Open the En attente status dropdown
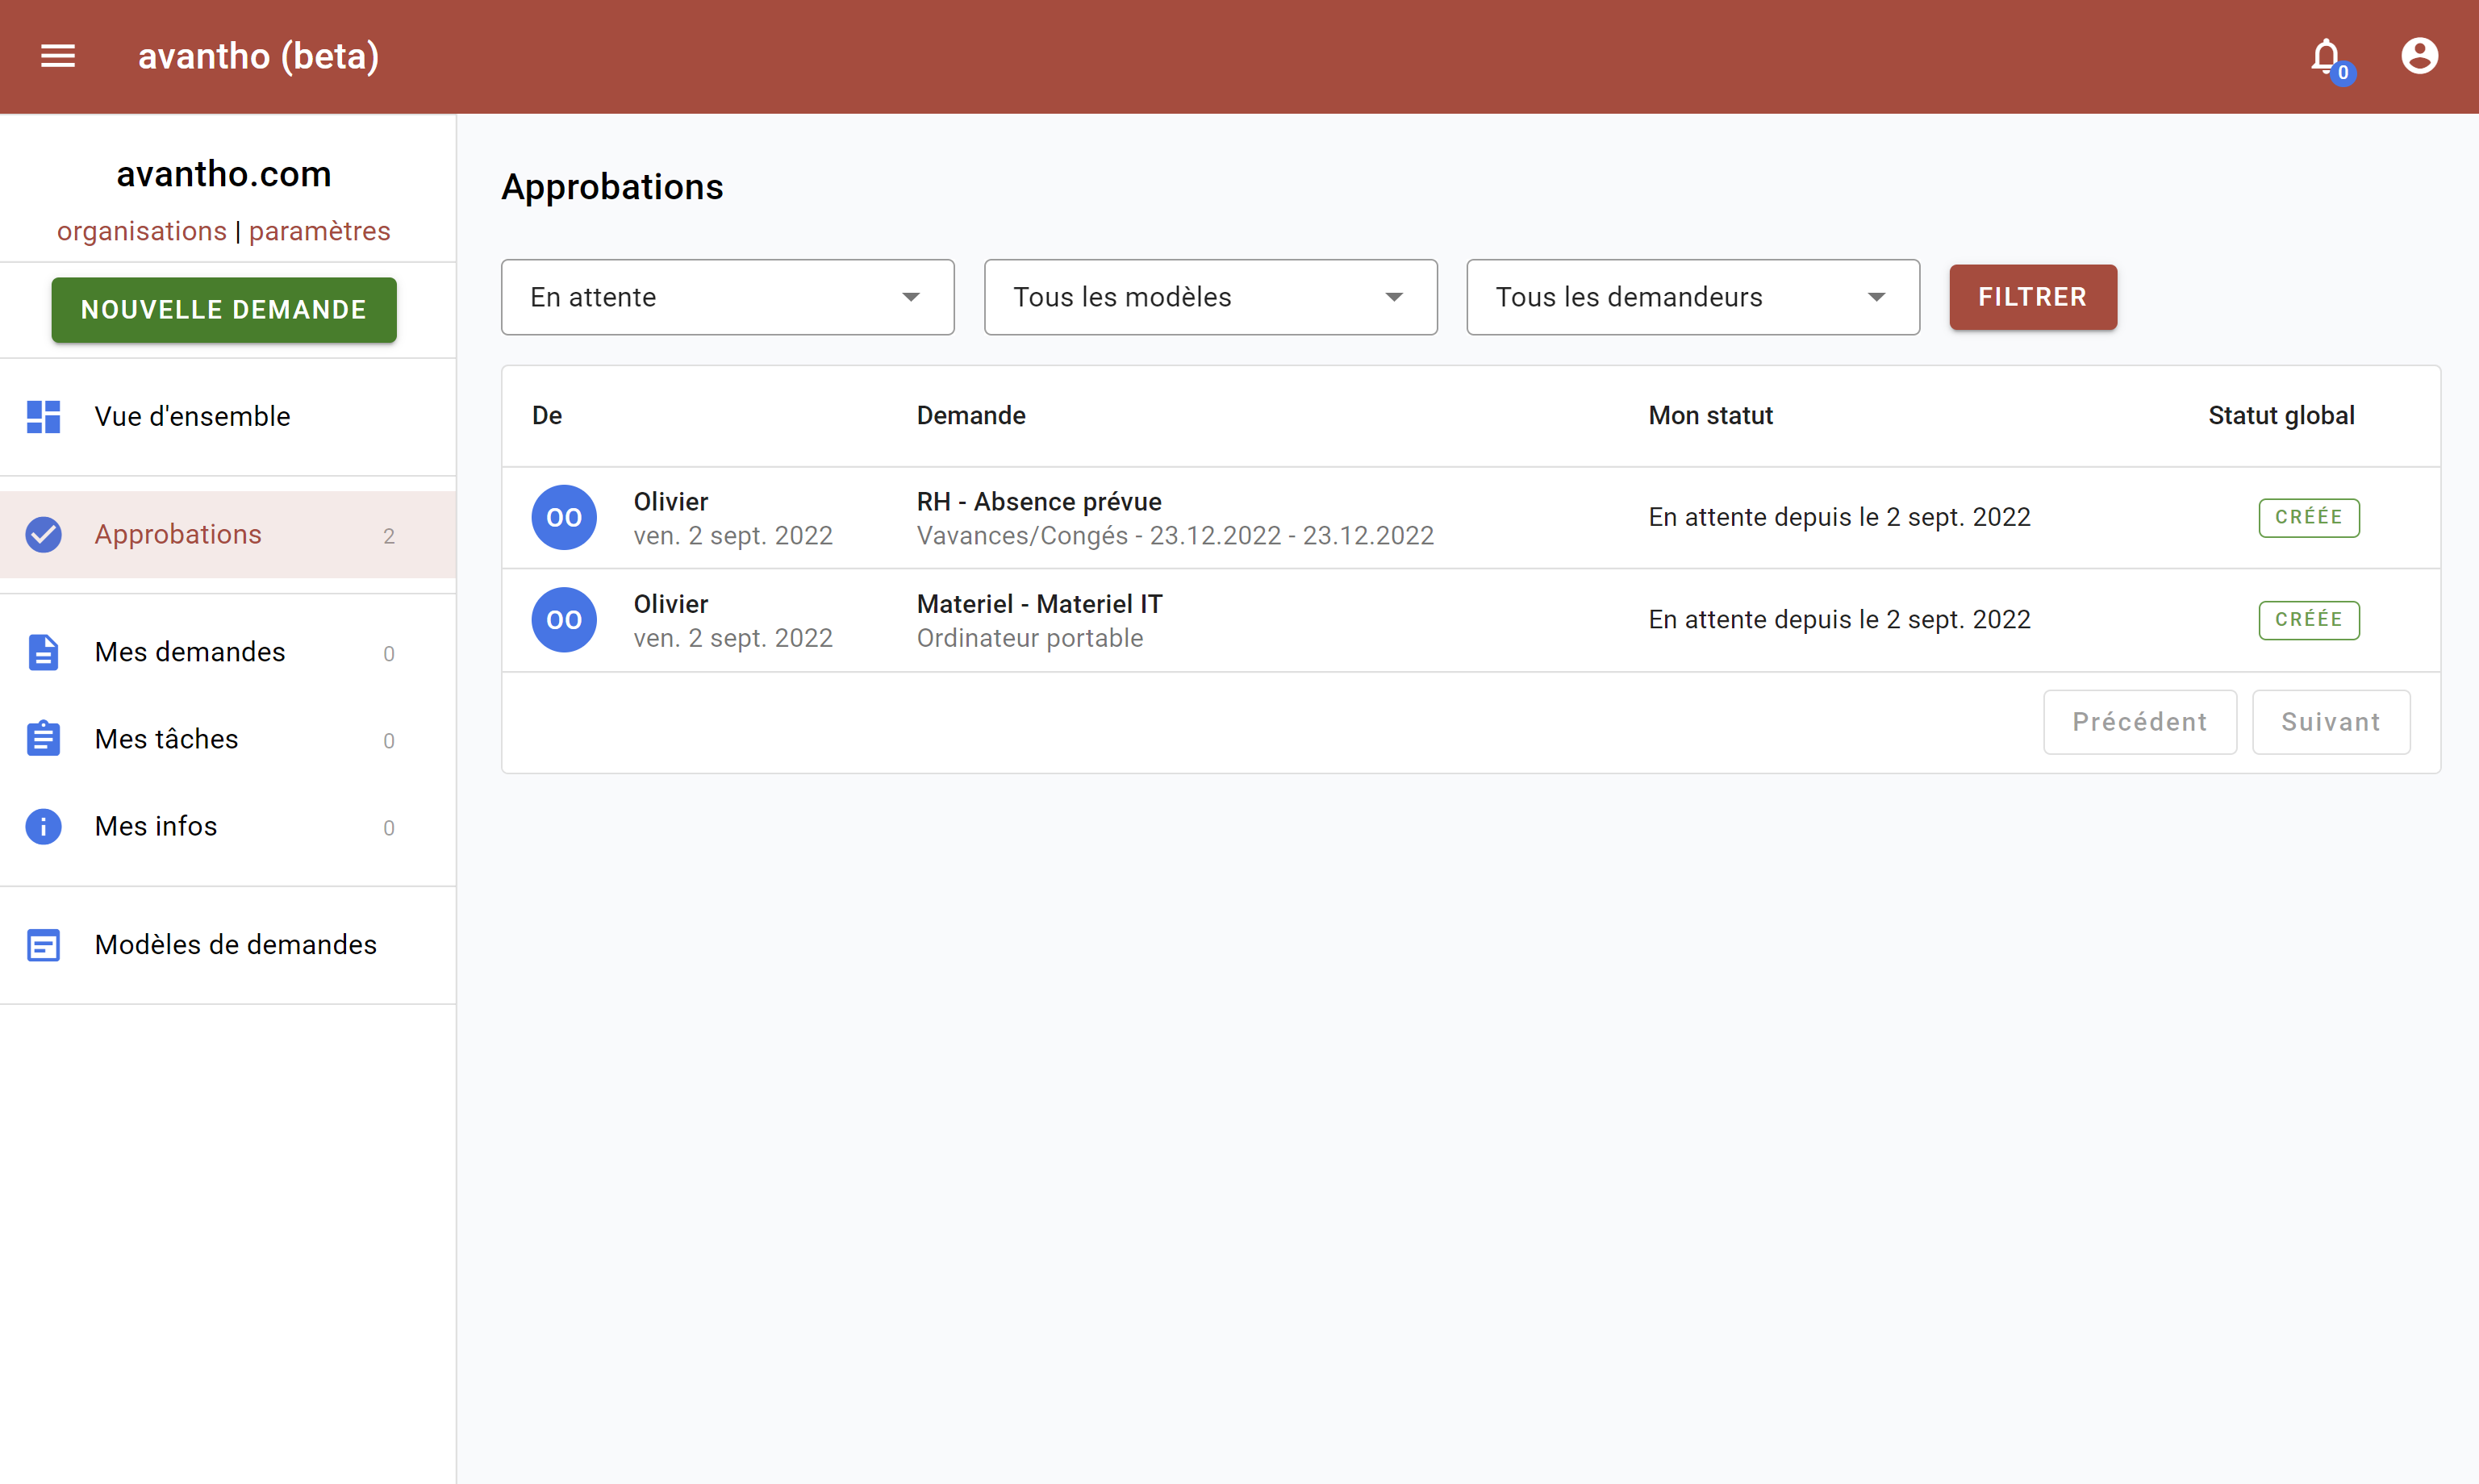Image resolution: width=2479 pixels, height=1484 pixels. [728, 297]
